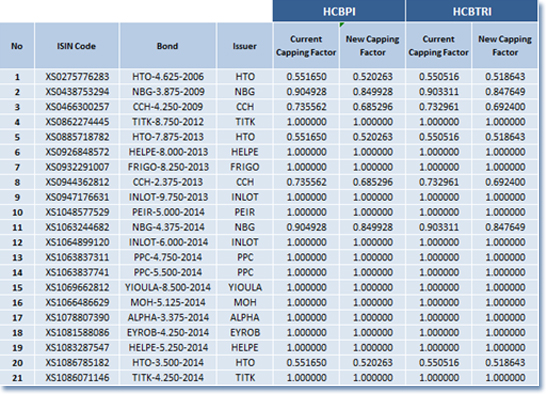Select ISIN cell XS0947176631
This screenshot has width=548, height=395.
[x=77, y=197]
